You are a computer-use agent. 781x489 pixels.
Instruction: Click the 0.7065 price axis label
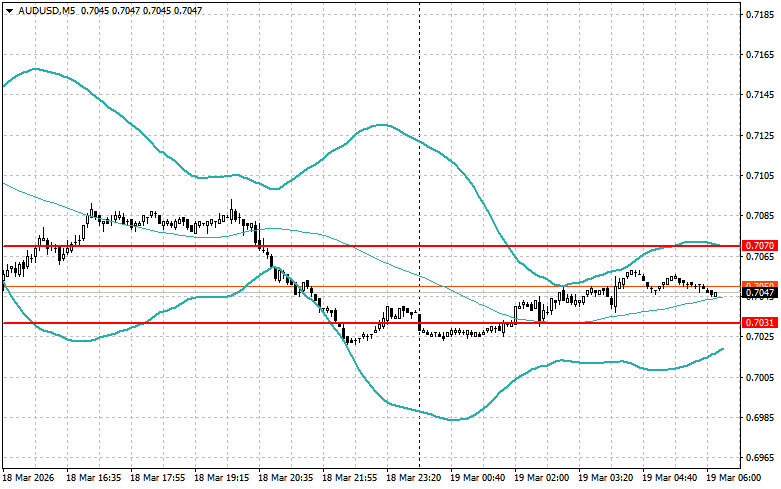tap(761, 256)
